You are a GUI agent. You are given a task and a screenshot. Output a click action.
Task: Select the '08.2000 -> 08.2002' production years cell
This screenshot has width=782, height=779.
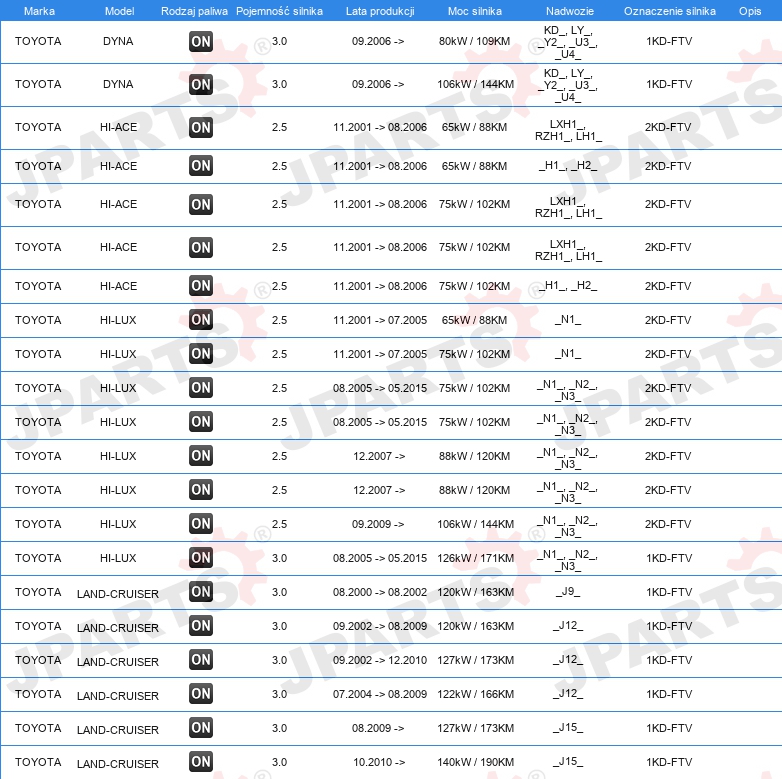click(x=380, y=592)
